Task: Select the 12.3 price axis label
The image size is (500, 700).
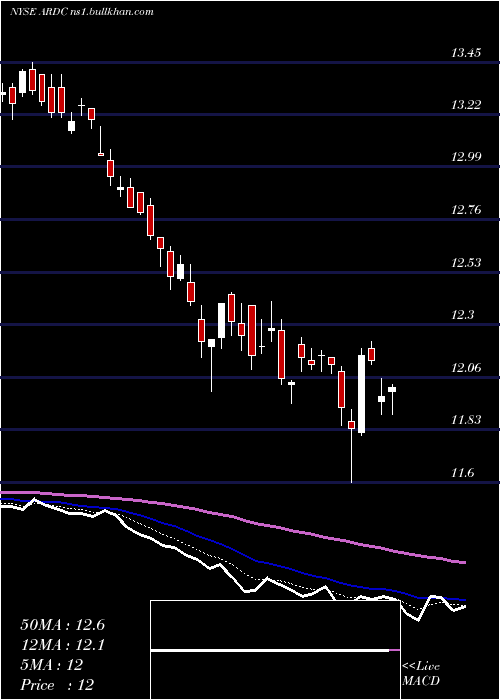Action: pyautogui.click(x=462, y=315)
